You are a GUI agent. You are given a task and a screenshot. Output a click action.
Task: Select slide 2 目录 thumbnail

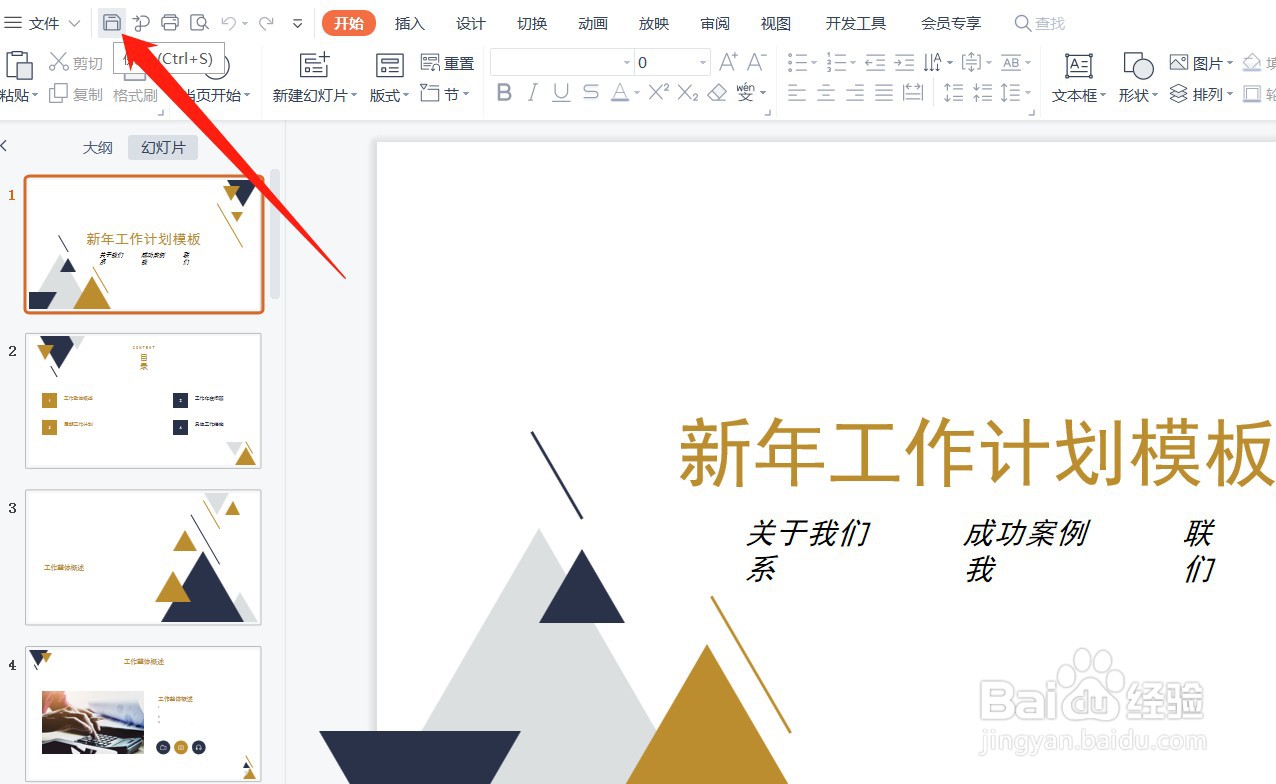pos(143,401)
